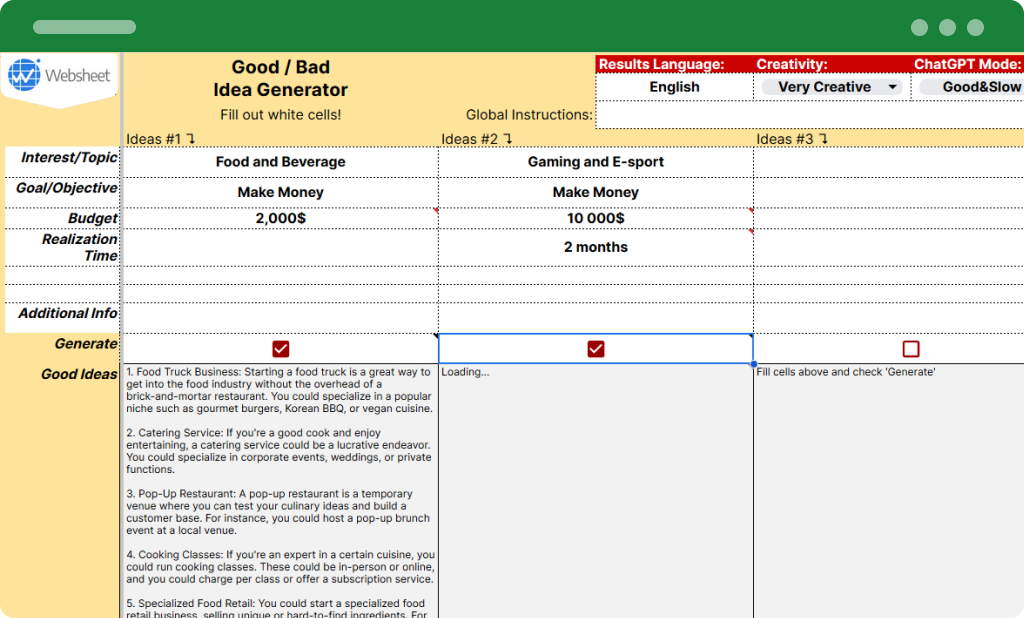Click the 'Fill out white cells!' text
The image size is (1024, 618).
coord(281,115)
